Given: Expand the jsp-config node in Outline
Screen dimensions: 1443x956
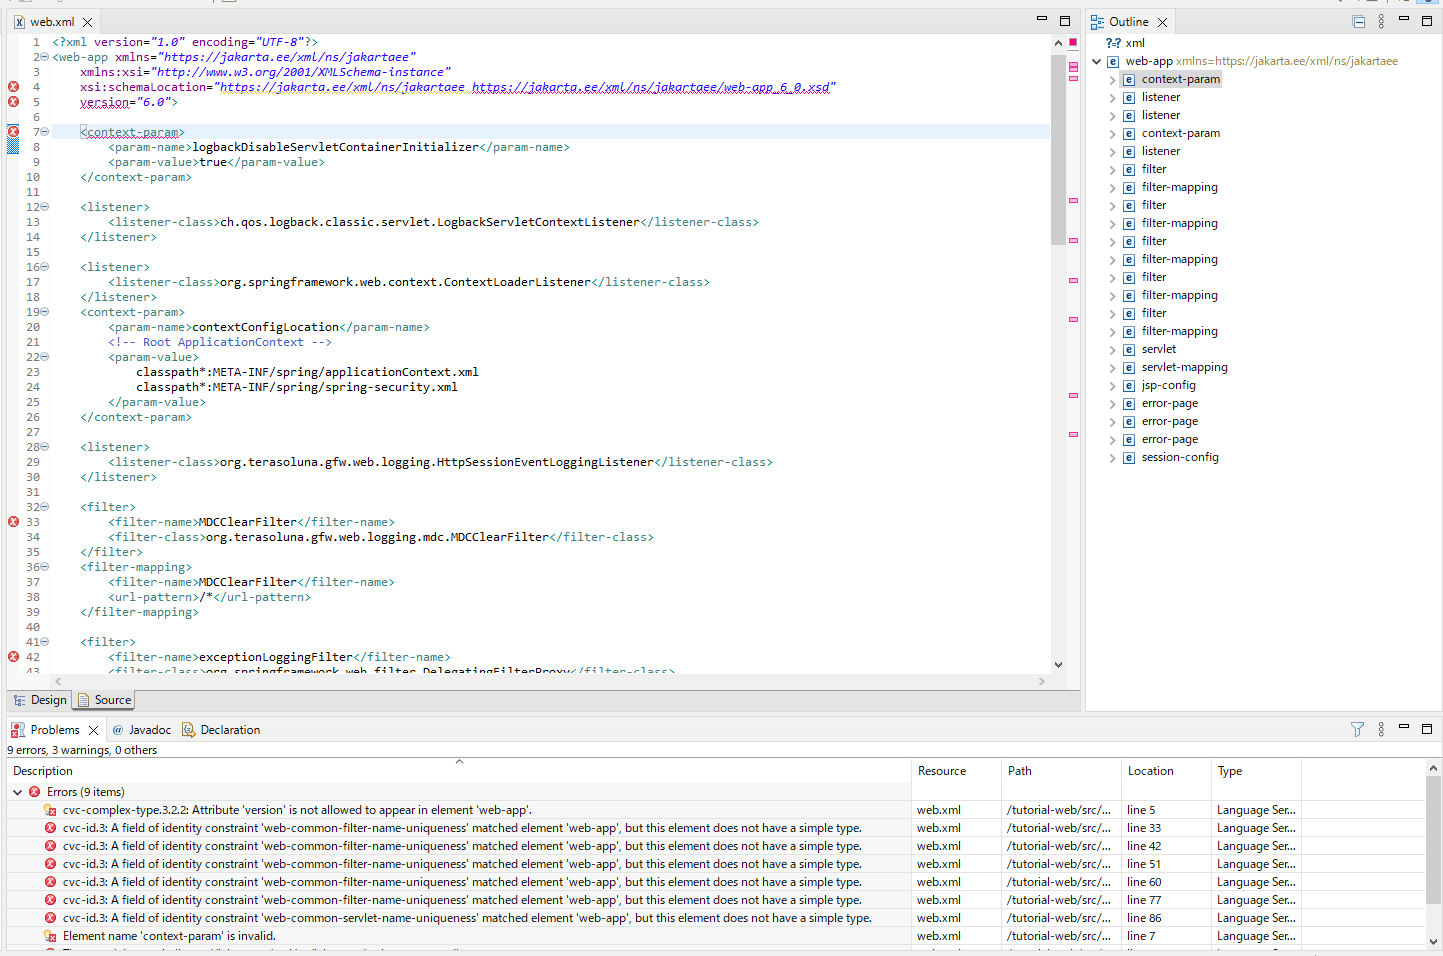Looking at the screenshot, I should pos(1112,386).
